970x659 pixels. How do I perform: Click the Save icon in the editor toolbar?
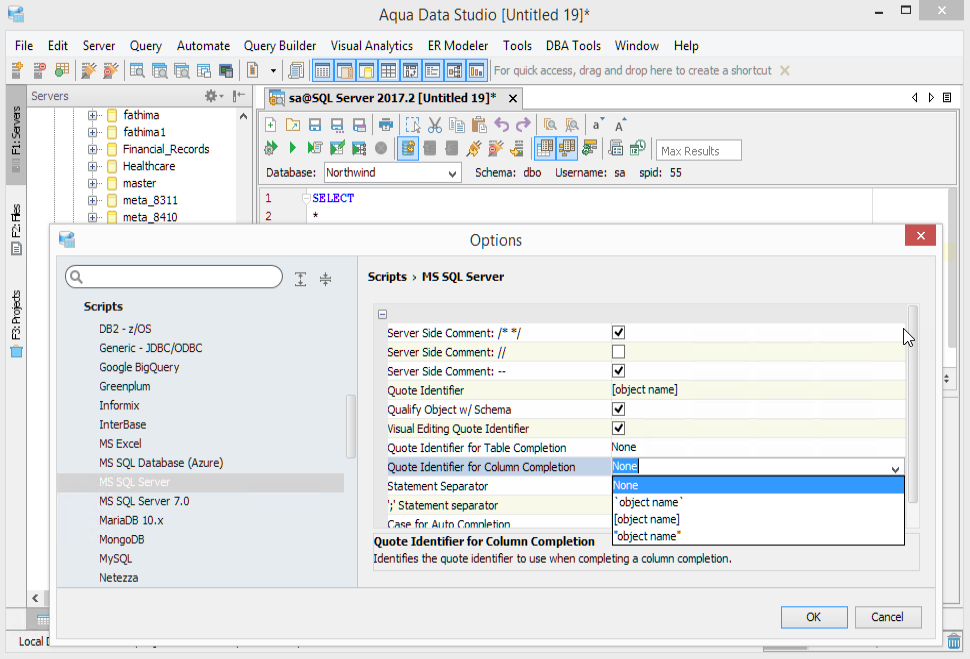tap(315, 125)
